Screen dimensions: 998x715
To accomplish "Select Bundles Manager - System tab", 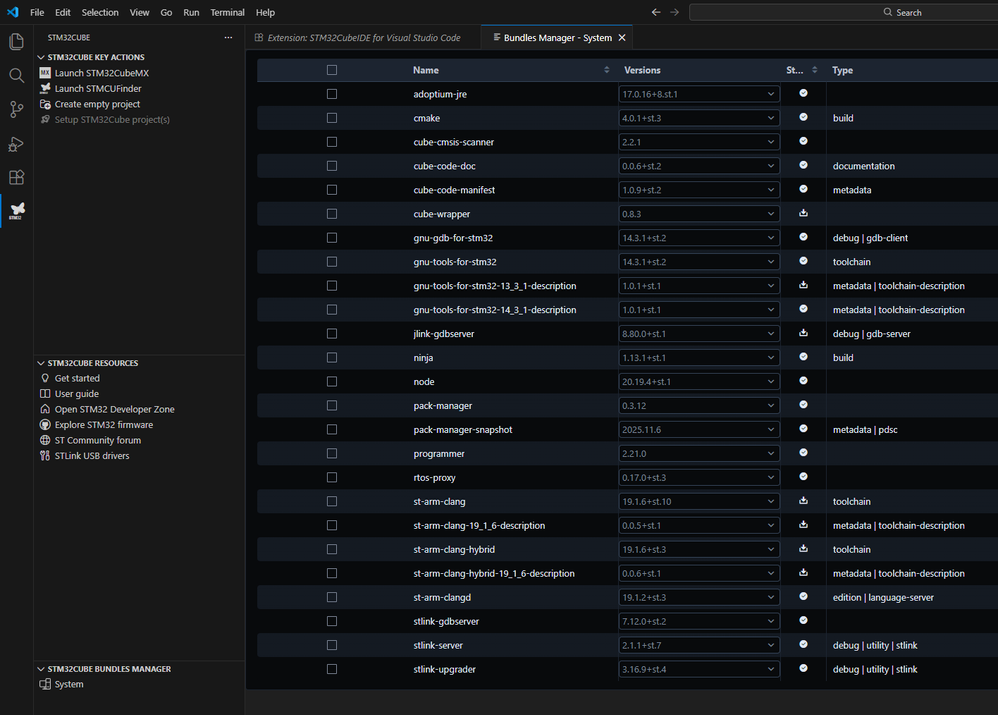I will (557, 38).
